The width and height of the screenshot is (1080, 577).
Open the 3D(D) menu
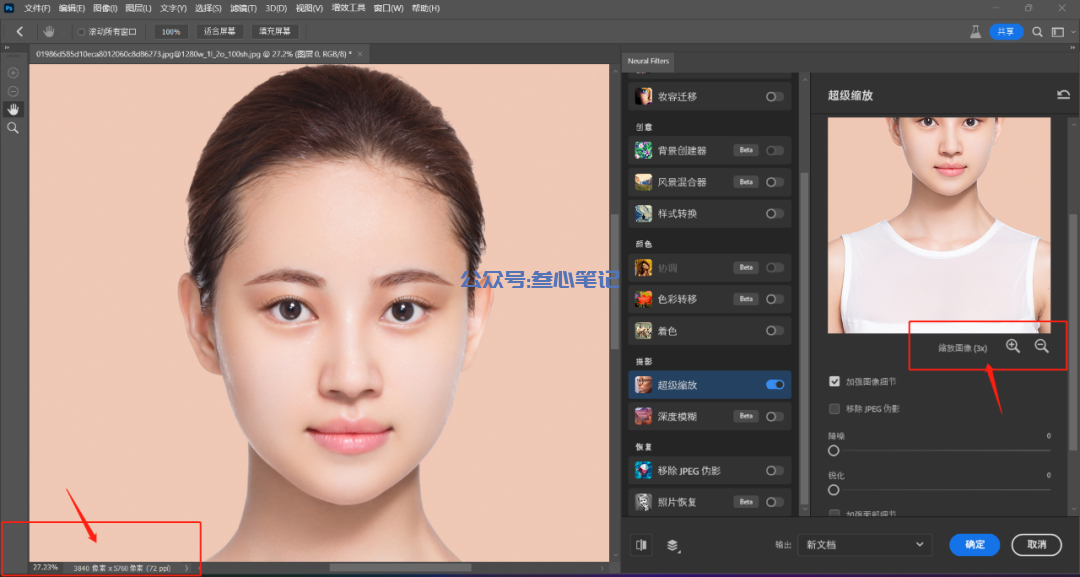276,8
